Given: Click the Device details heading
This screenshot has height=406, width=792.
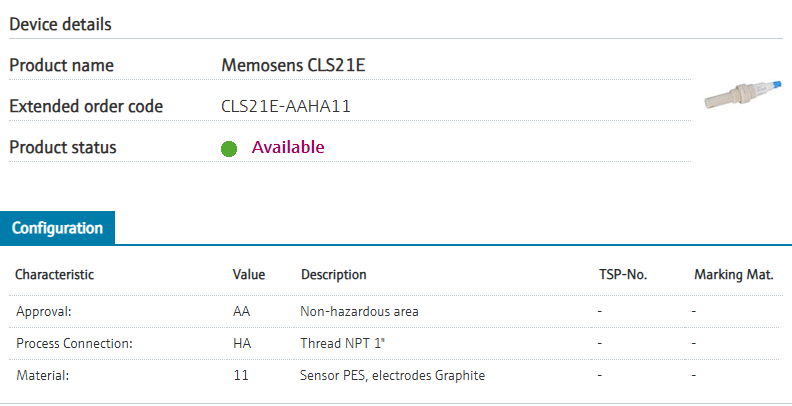Looking at the screenshot, I should tap(60, 24).
